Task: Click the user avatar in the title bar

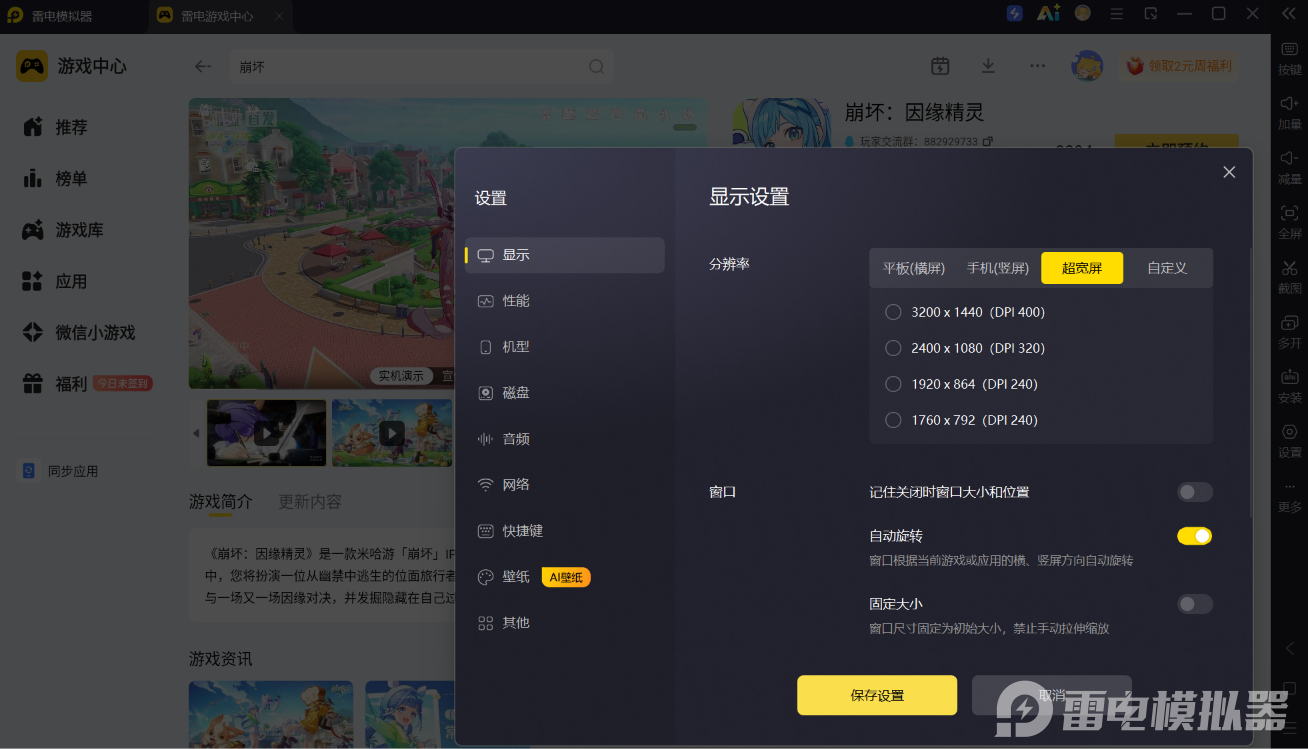Action: tap(1082, 13)
